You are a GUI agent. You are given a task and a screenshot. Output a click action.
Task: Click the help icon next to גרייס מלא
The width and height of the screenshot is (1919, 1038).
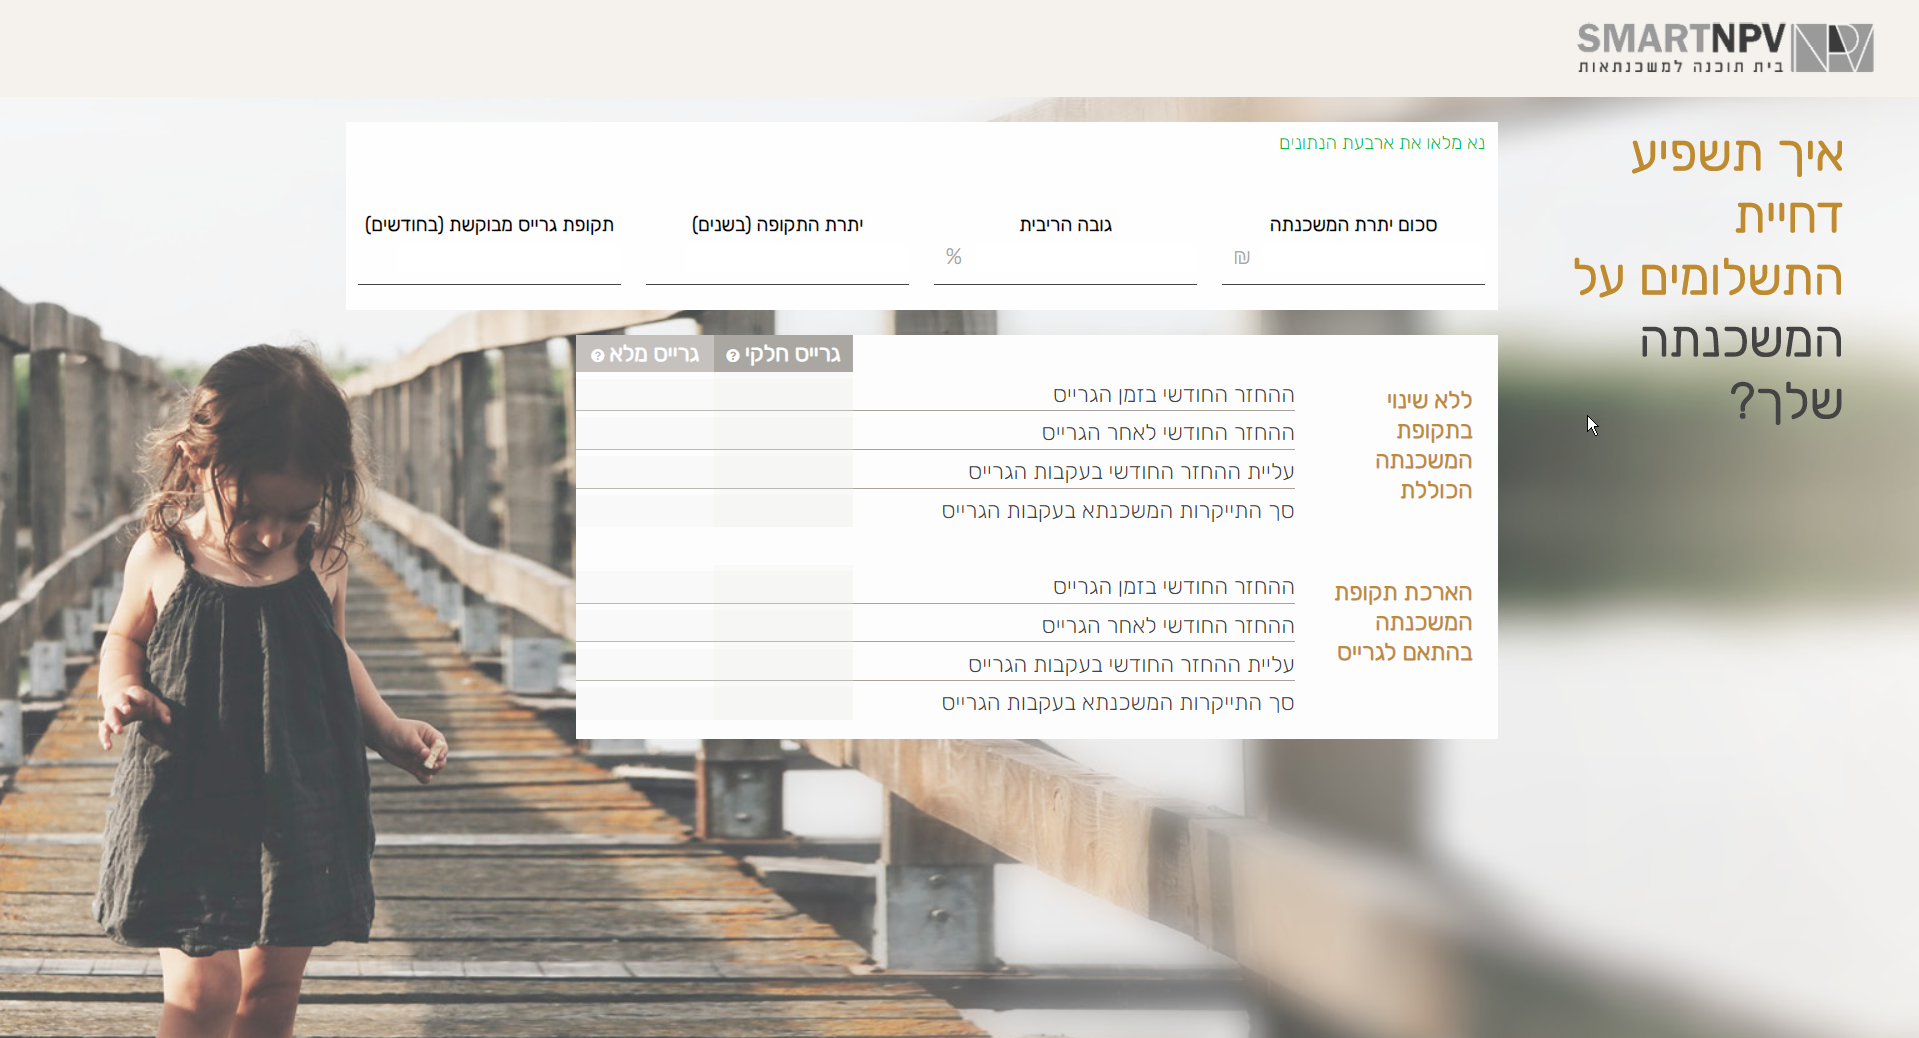click(598, 356)
